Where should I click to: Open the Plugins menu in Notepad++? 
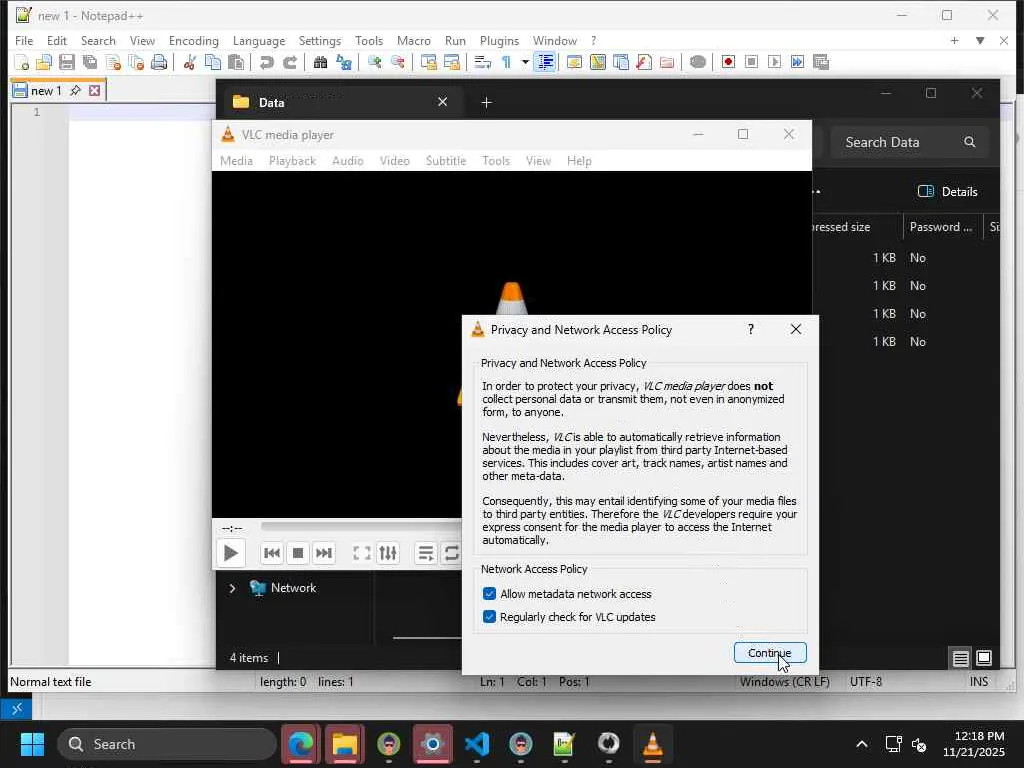[x=500, y=40]
